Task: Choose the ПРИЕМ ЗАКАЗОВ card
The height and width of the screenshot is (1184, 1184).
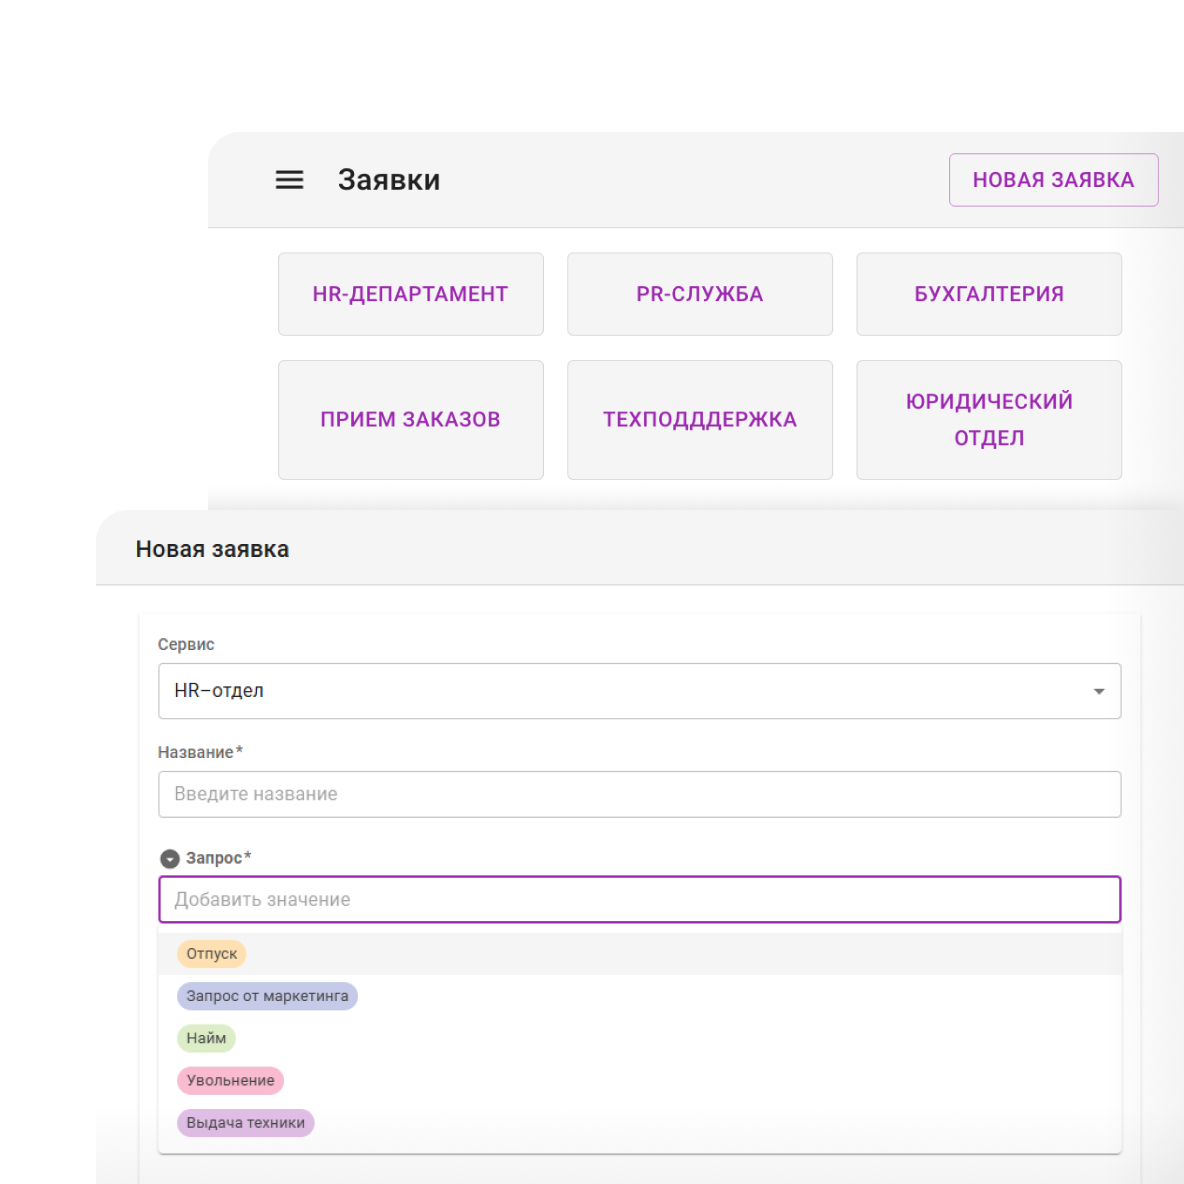Action: click(411, 420)
